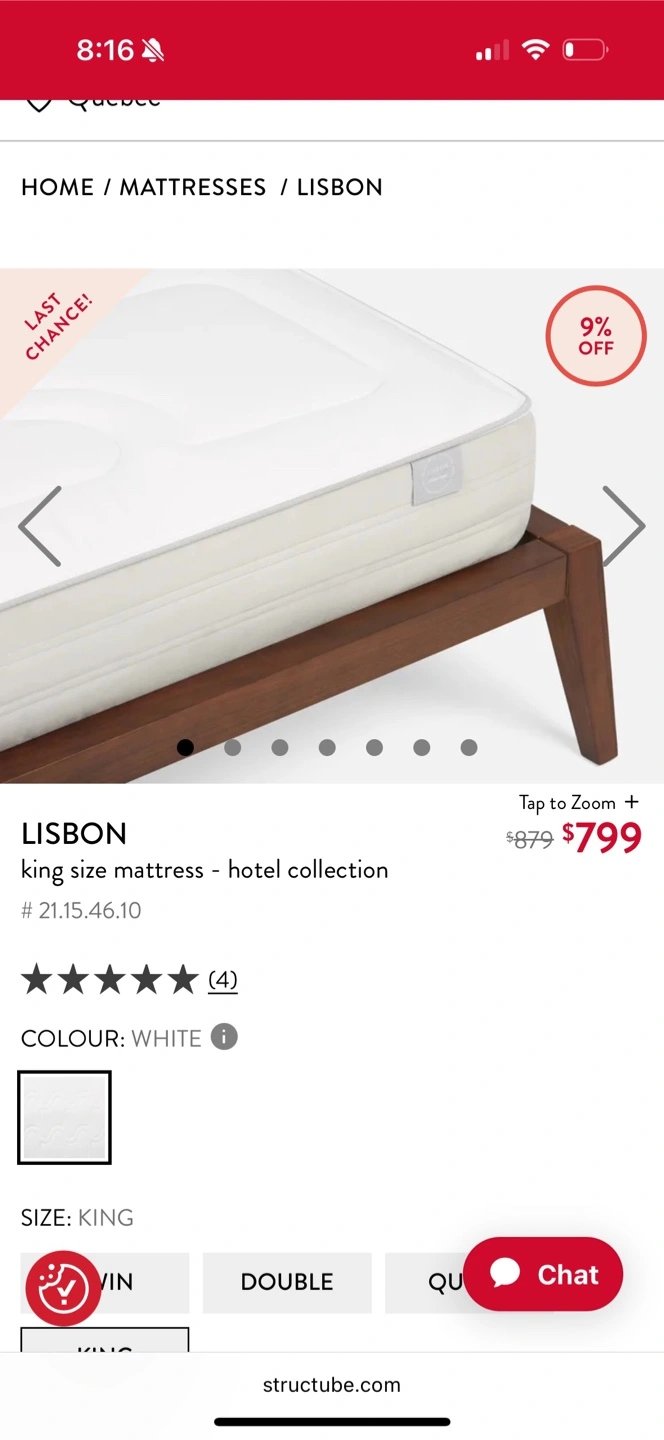Screen dimensions: 664x1440
Task: Open the (4) reviews link
Action: click(x=223, y=979)
